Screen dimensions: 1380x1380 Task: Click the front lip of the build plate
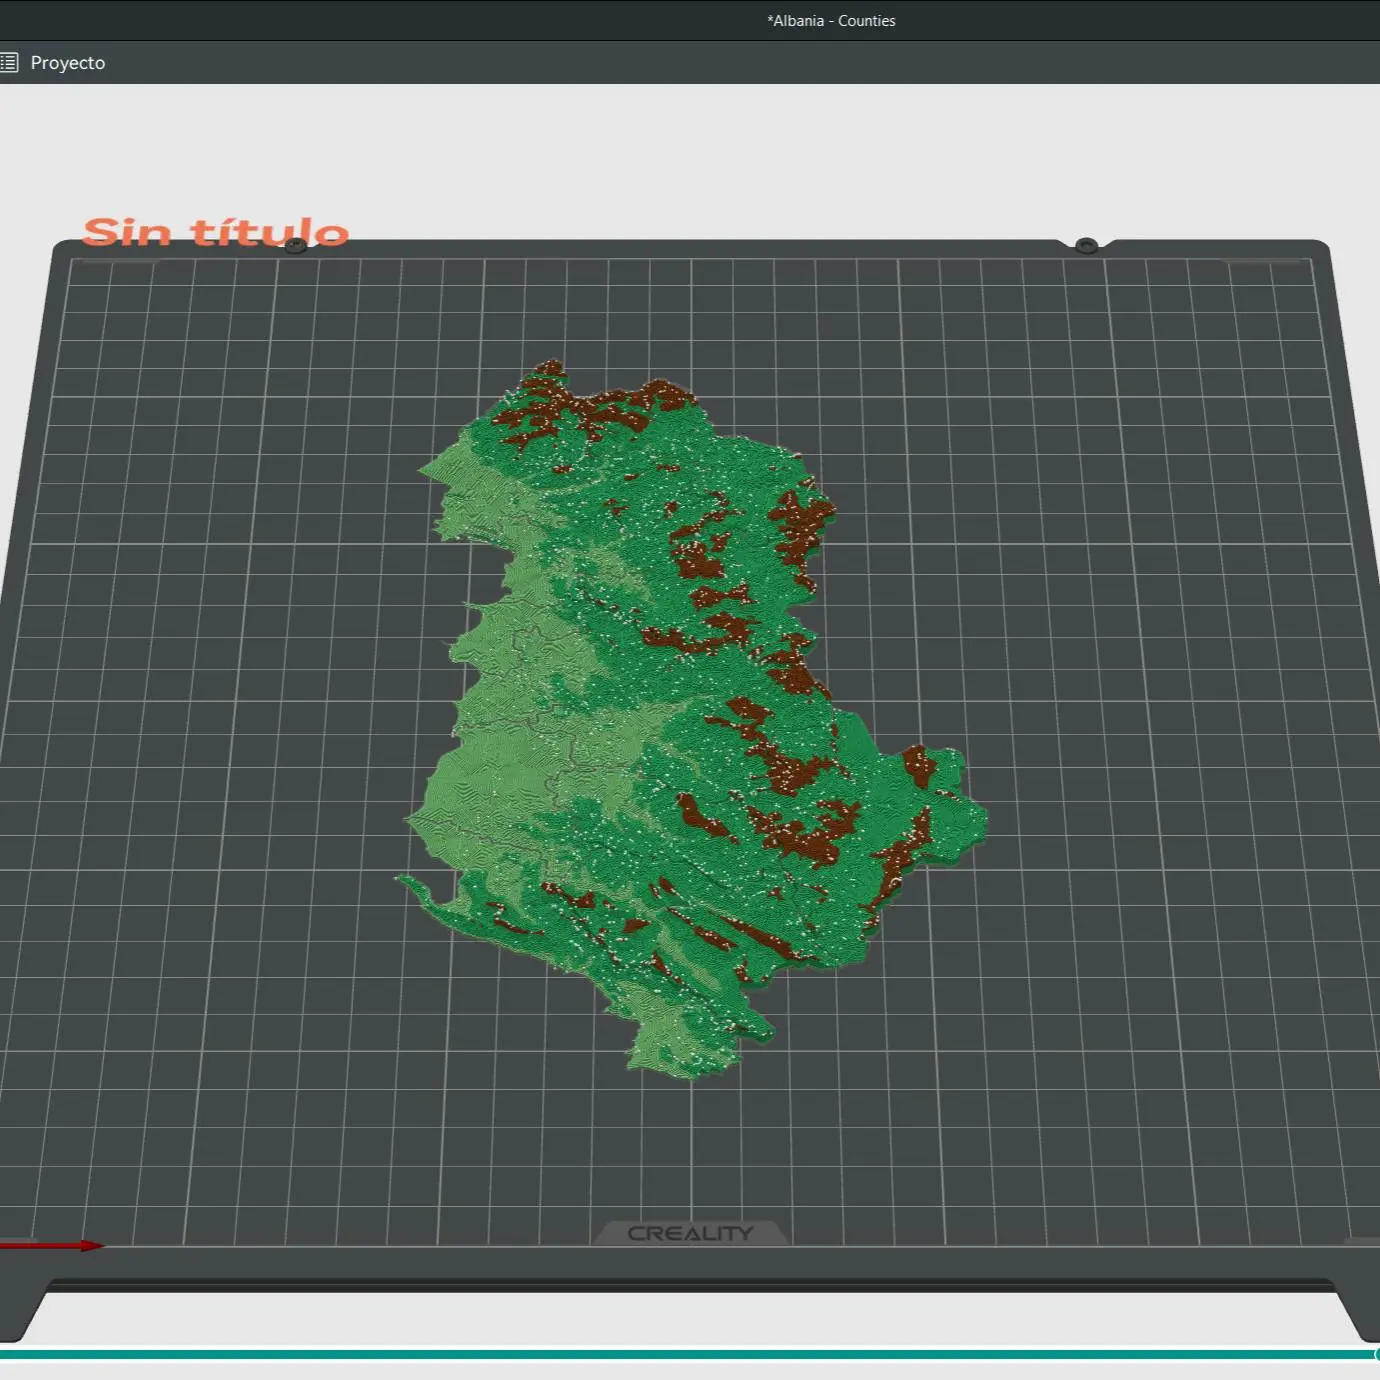pos(690,1285)
